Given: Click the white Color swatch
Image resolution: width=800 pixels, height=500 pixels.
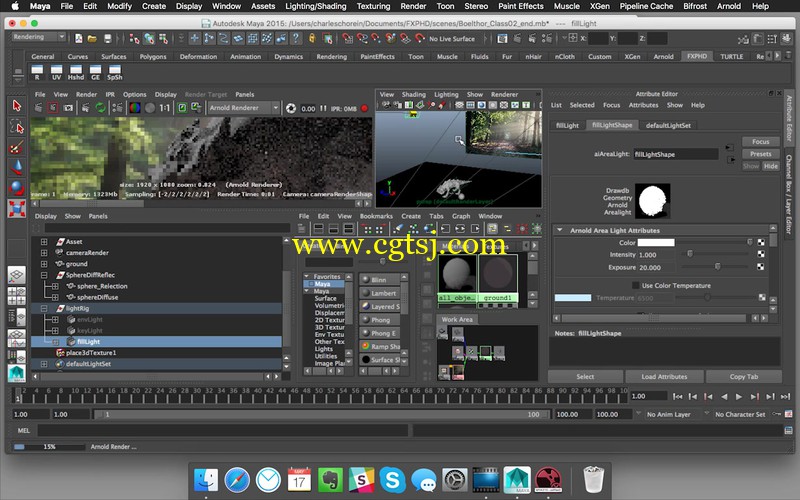Looking at the screenshot, I should point(656,242).
